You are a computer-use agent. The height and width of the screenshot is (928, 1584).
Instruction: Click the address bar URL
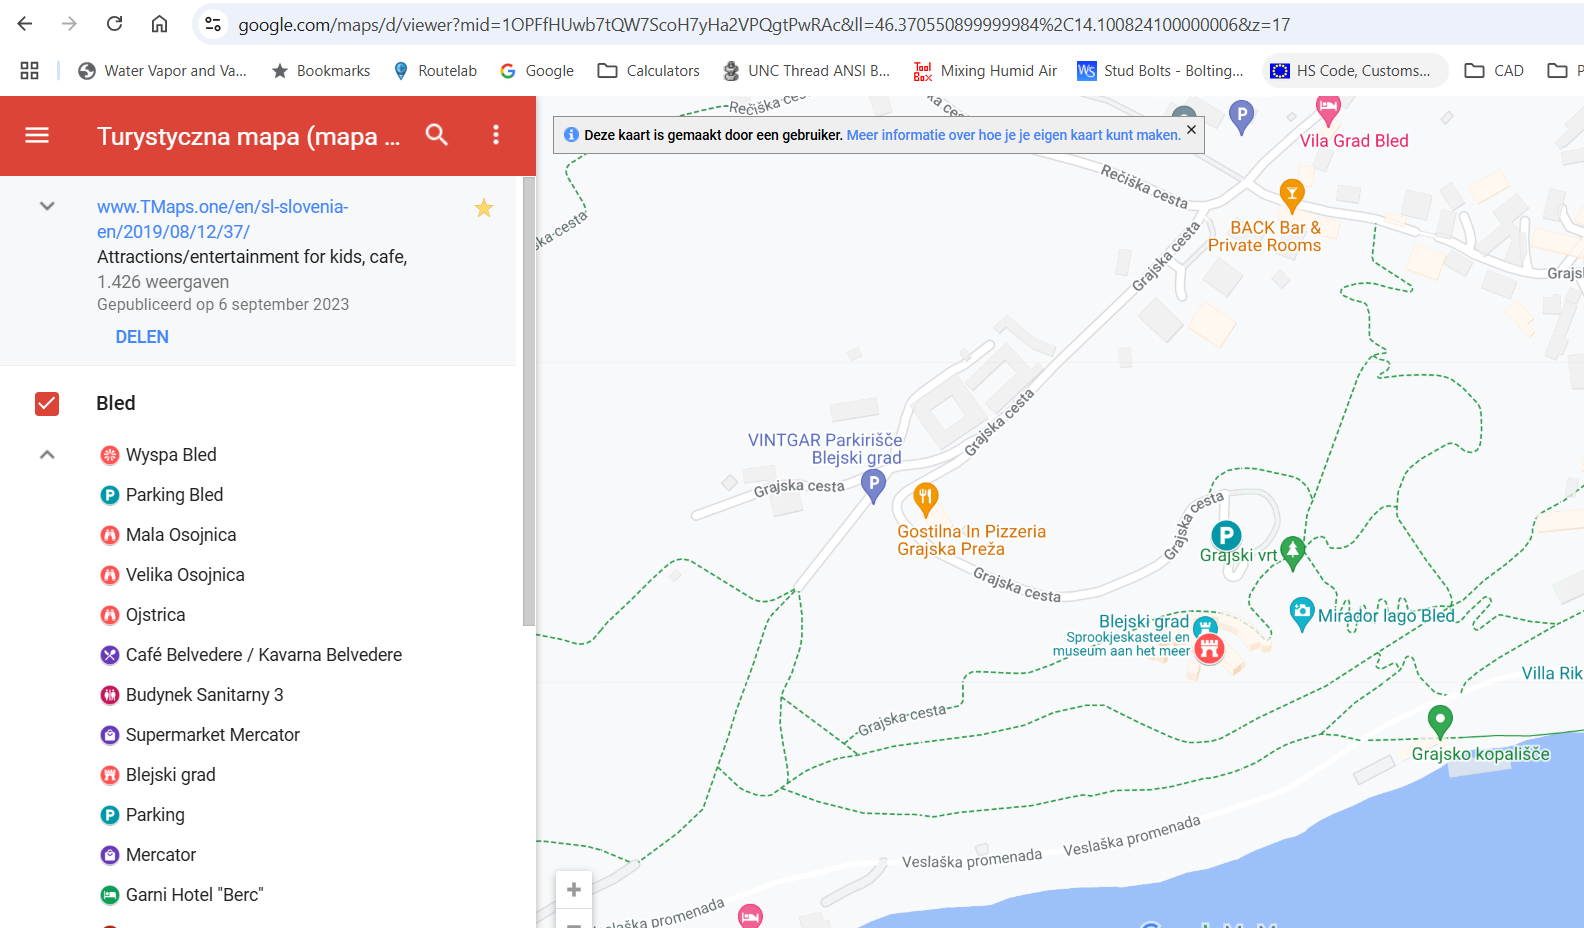(x=764, y=24)
